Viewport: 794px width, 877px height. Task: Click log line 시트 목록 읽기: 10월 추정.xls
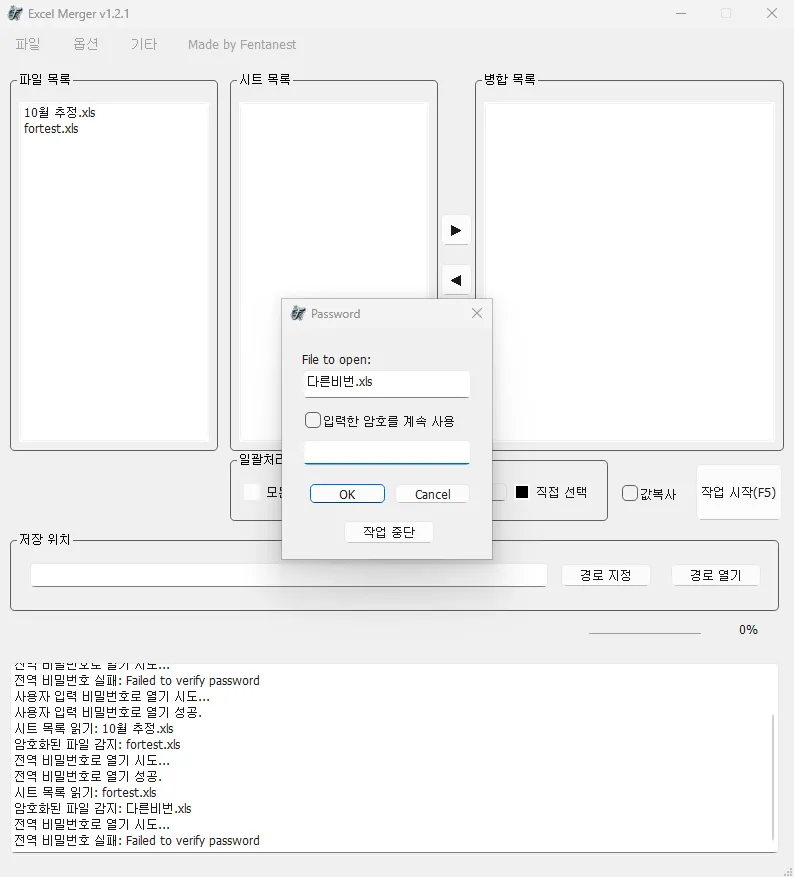[94, 728]
